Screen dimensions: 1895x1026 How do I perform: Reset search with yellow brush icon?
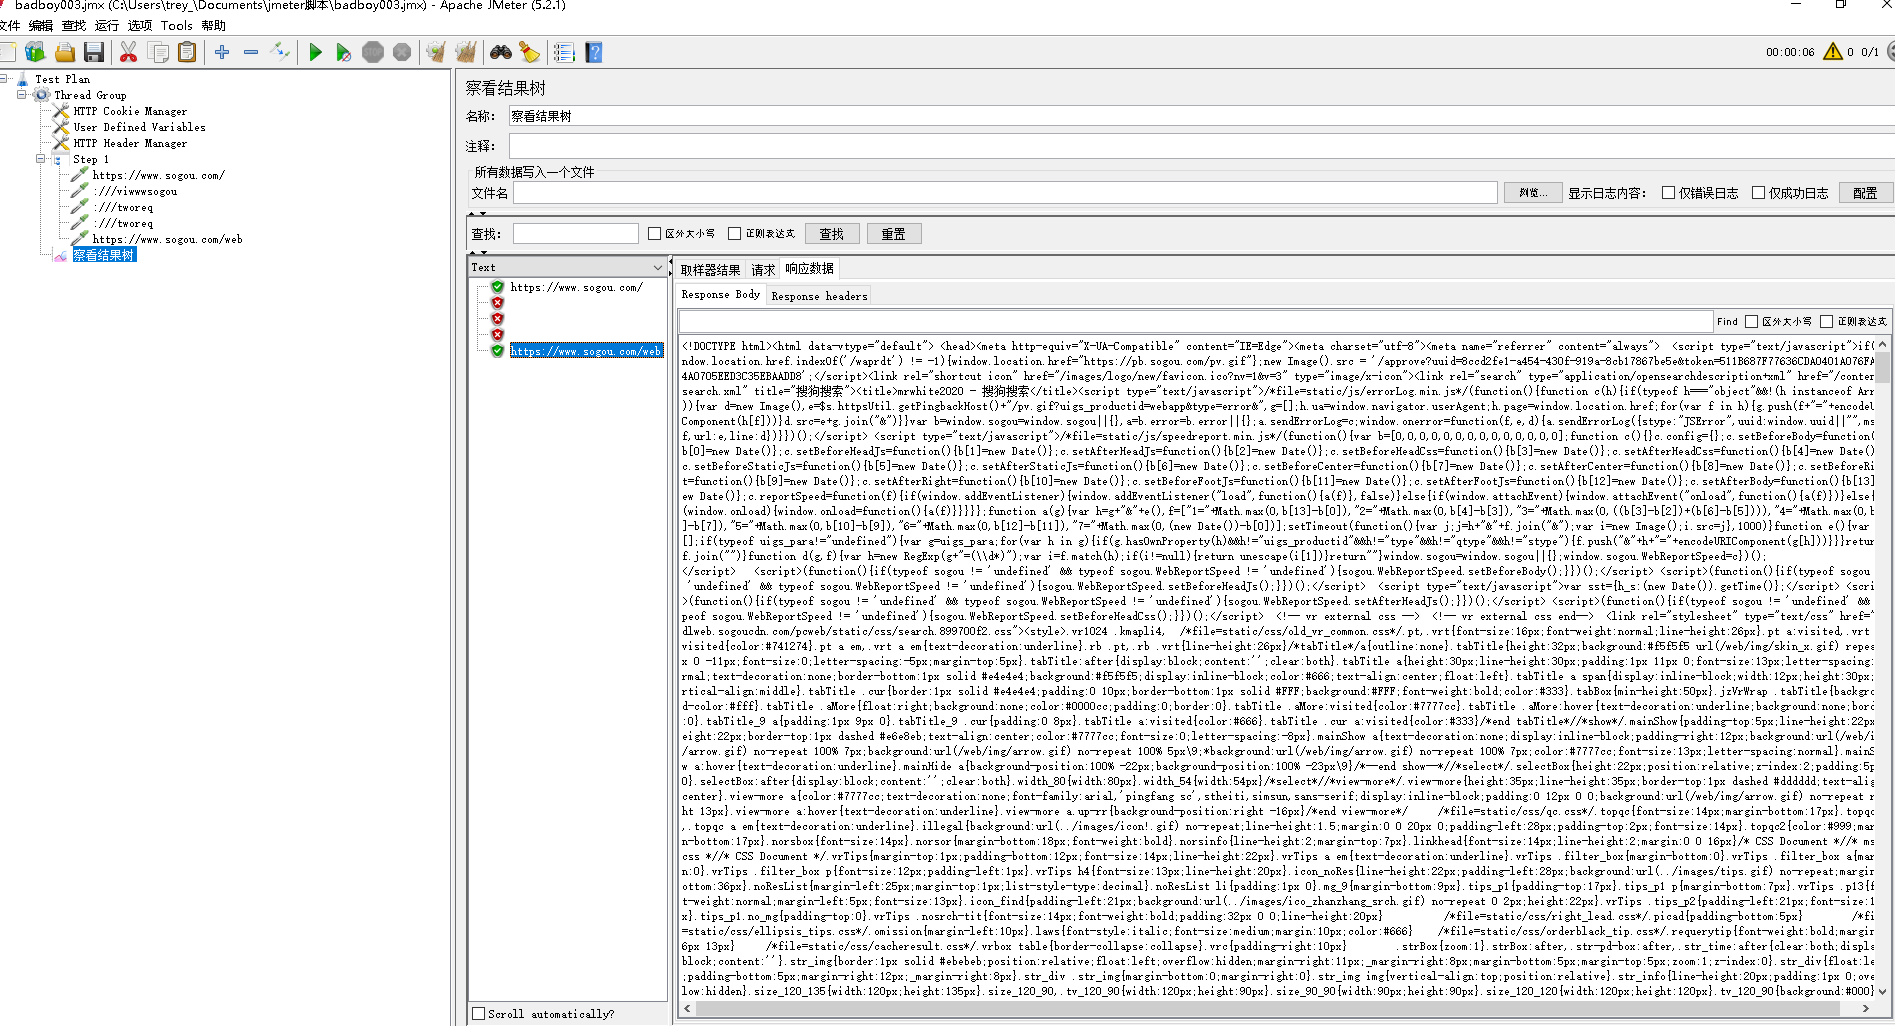(x=529, y=52)
